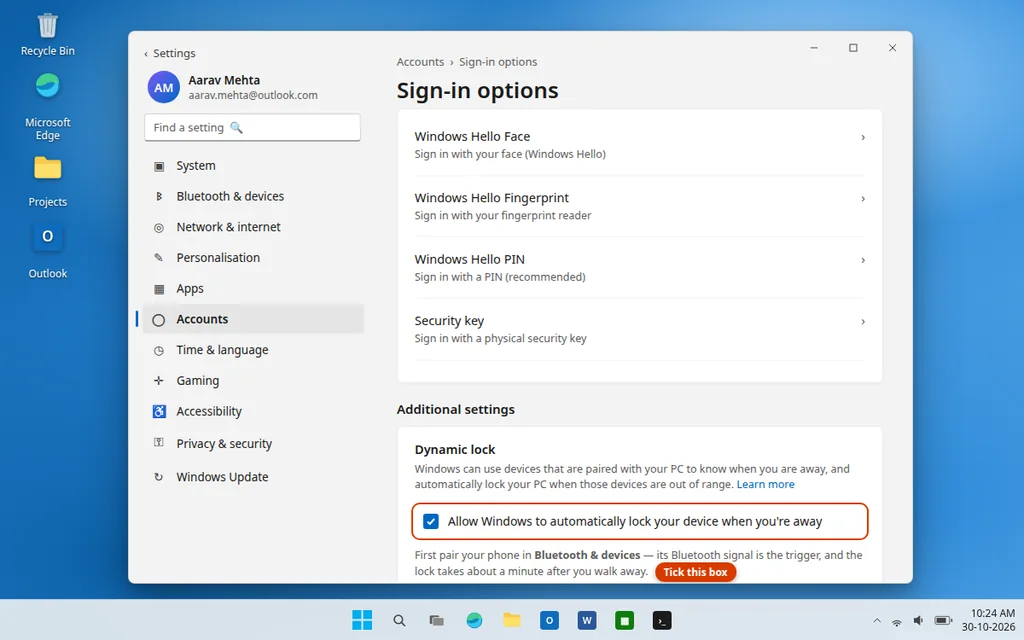Open the Recycle Bin desktop icon
1024x640 pixels.
click(x=48, y=35)
